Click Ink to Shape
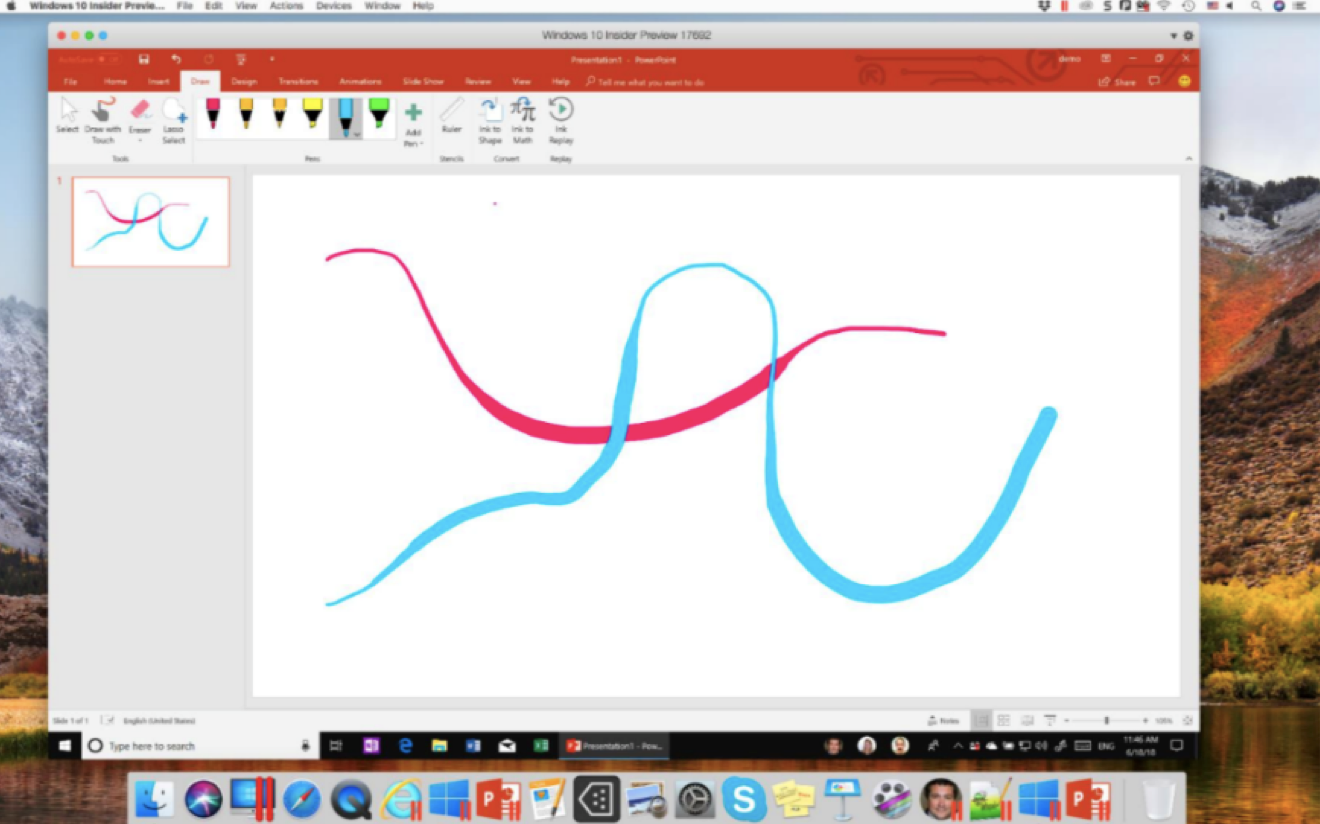Viewport: 1320px width, 824px height. pyautogui.click(x=490, y=121)
